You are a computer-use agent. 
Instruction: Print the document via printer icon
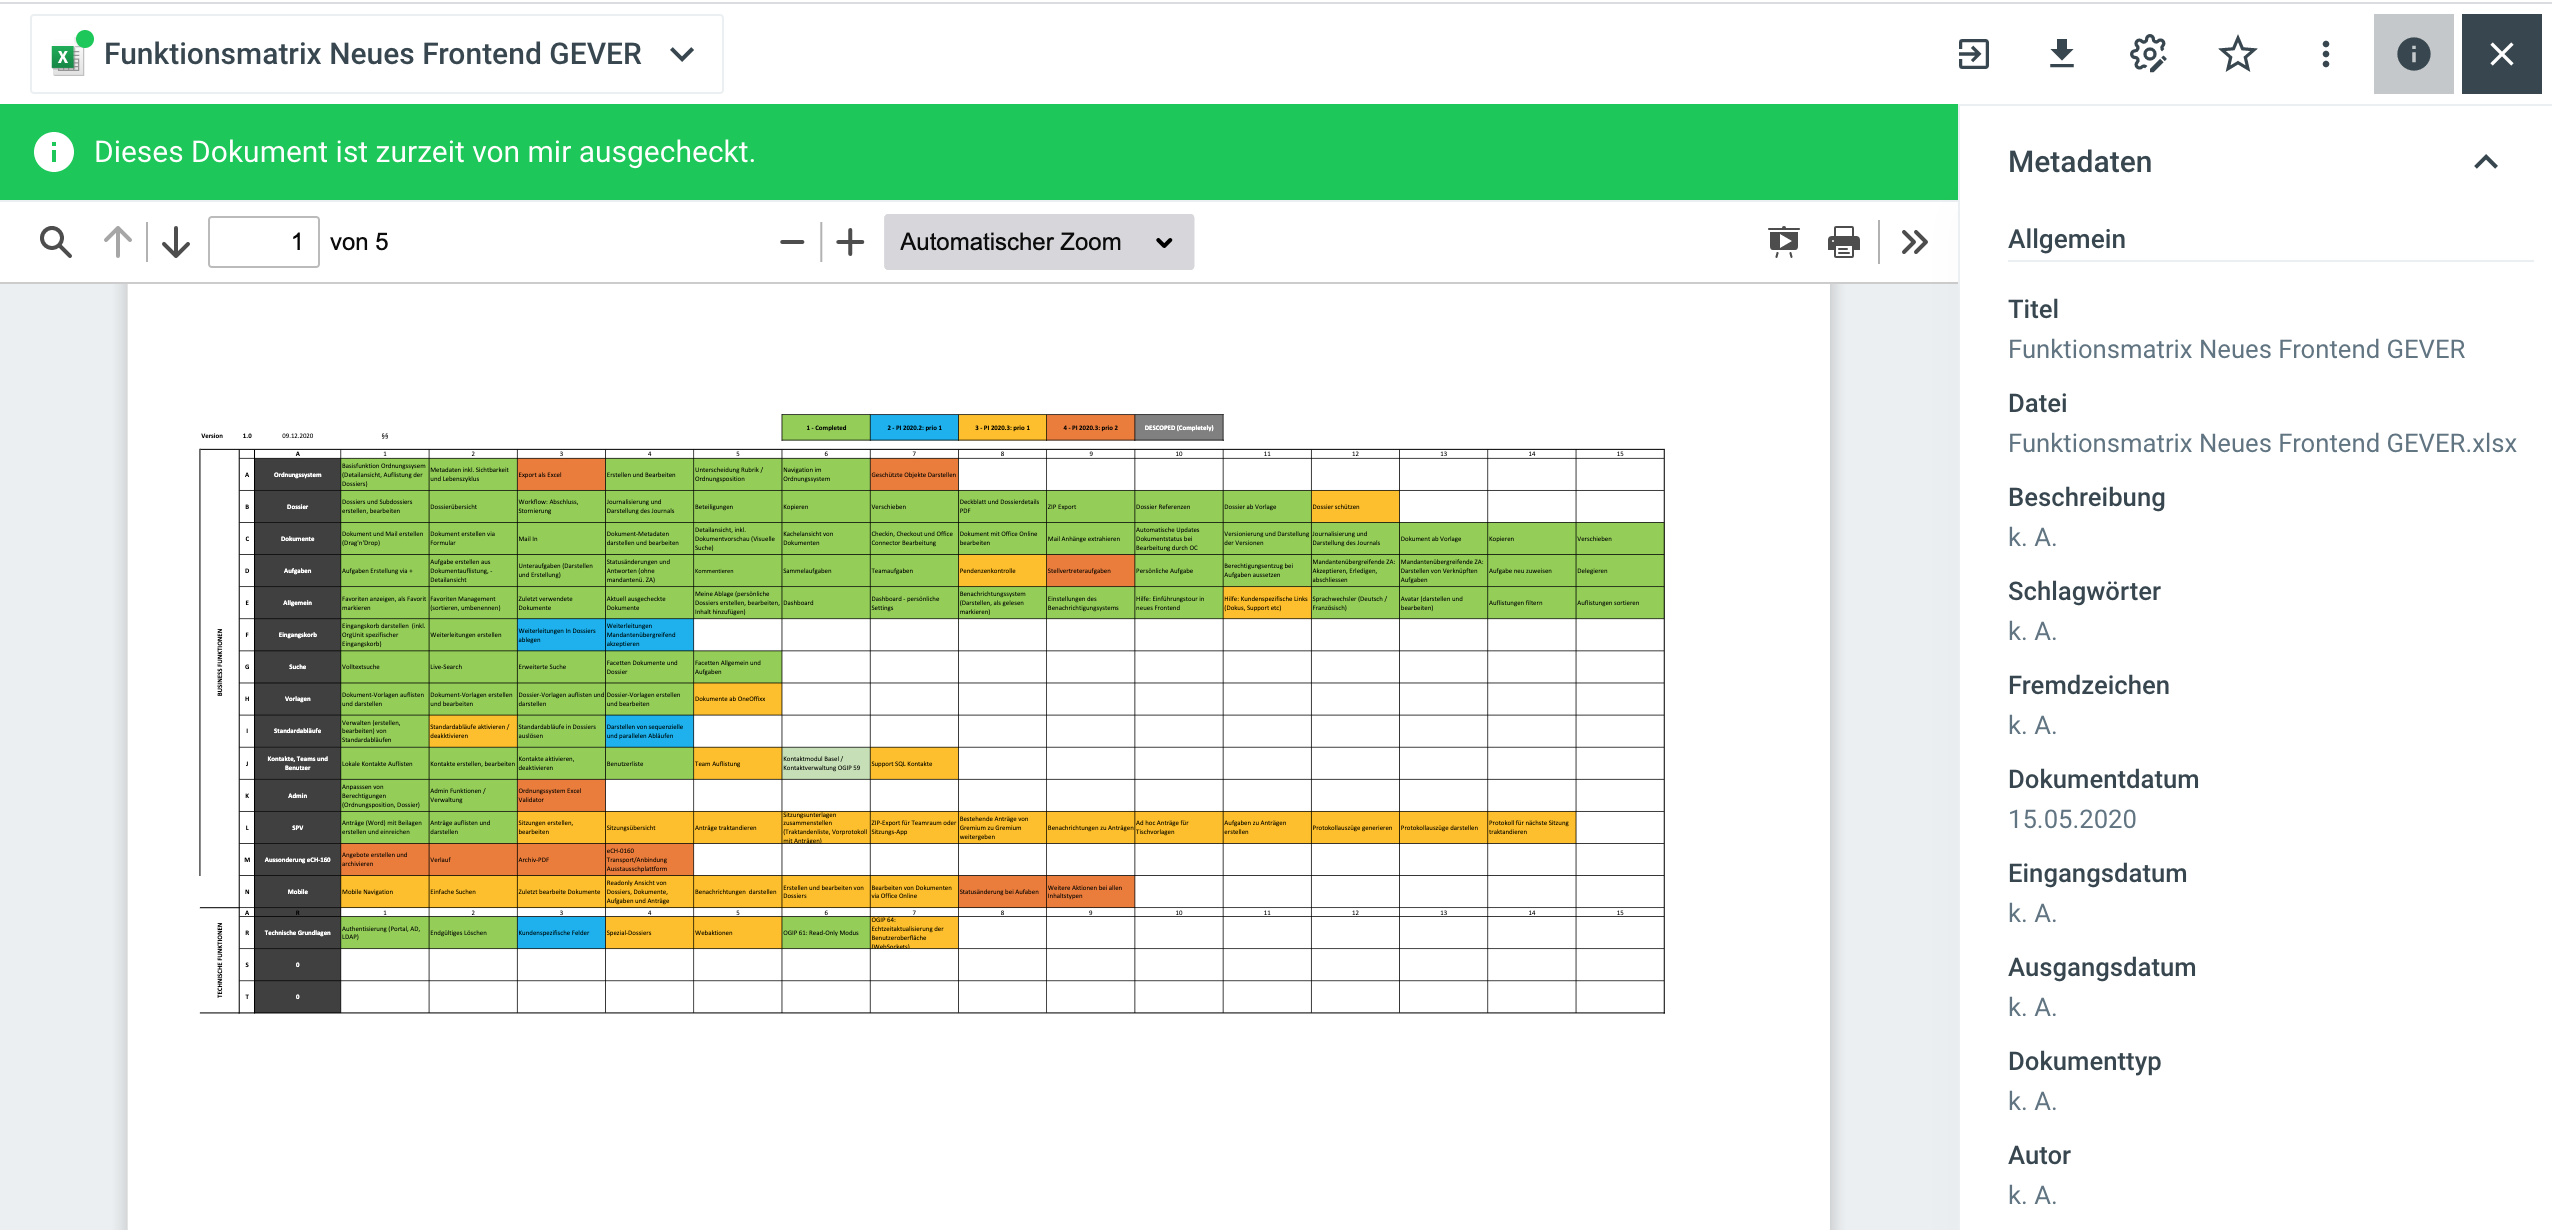click(x=1843, y=242)
